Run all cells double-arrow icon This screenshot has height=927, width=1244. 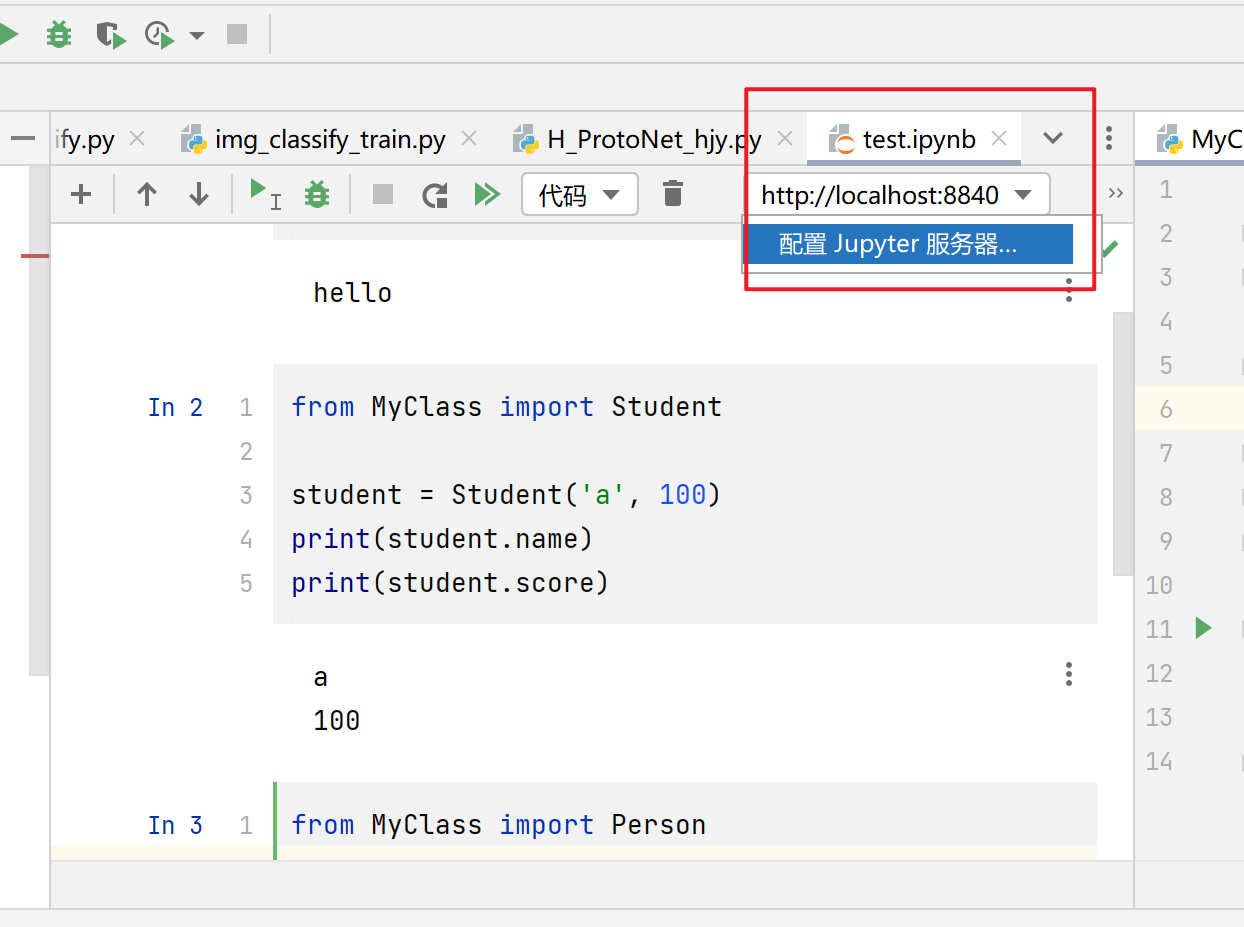coord(487,194)
